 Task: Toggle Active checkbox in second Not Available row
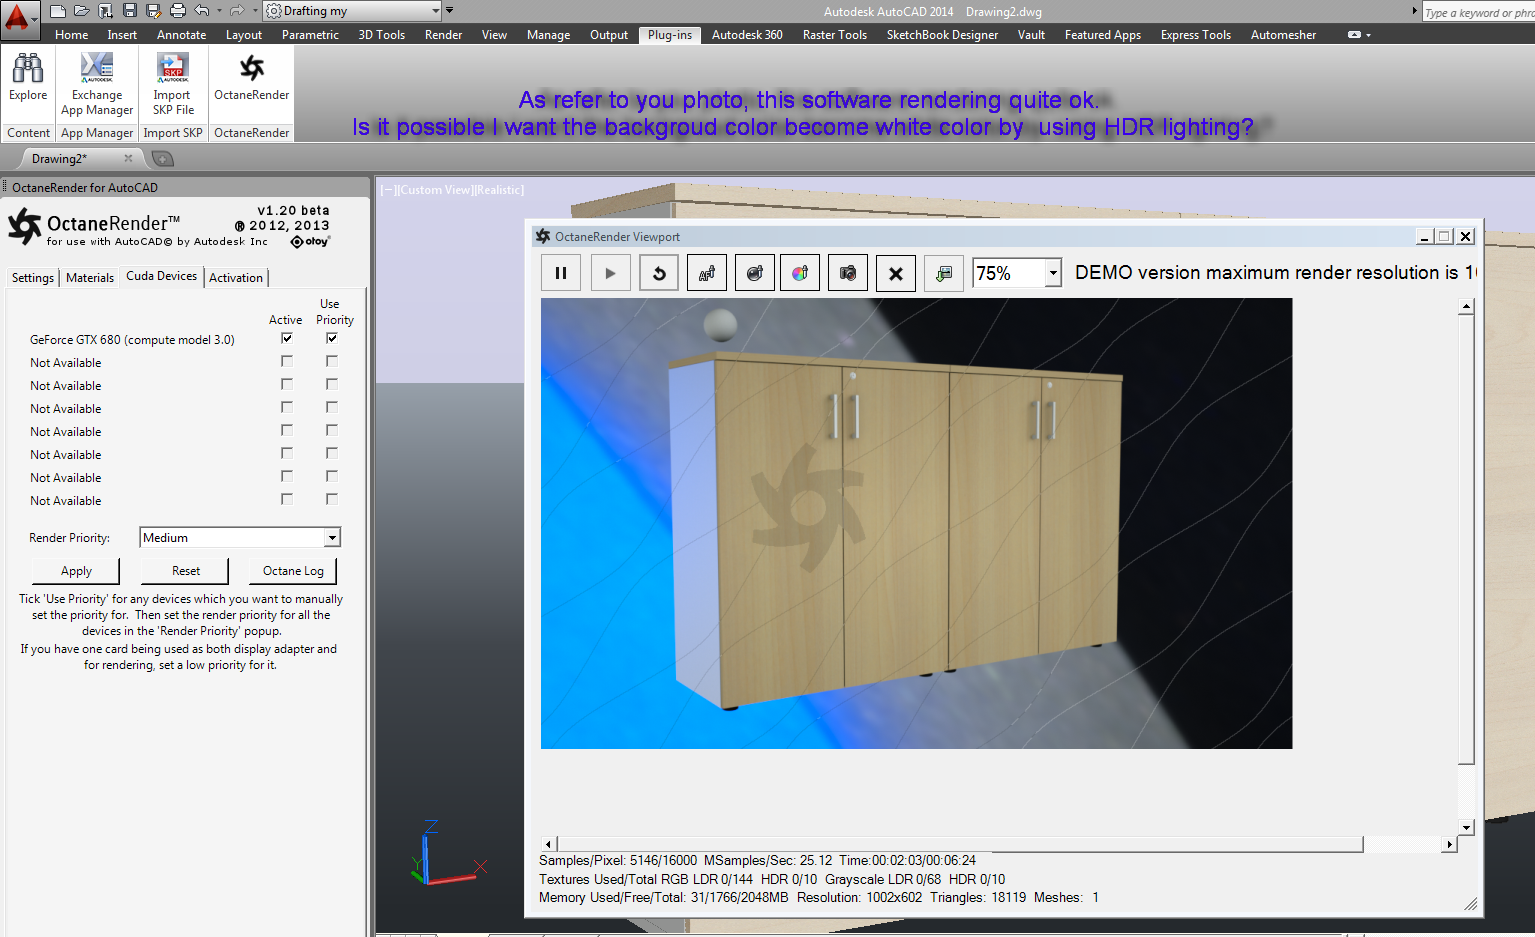pyautogui.click(x=287, y=384)
